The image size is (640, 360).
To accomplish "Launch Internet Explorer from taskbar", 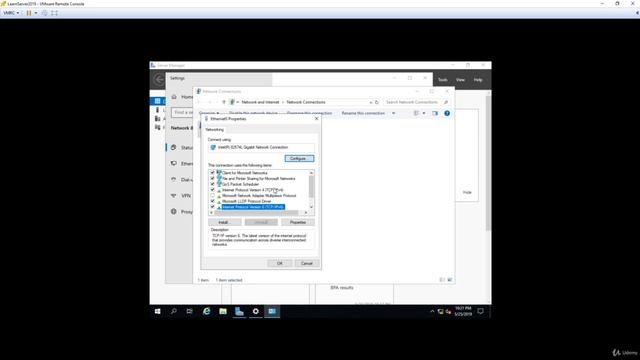I will [x=207, y=311].
